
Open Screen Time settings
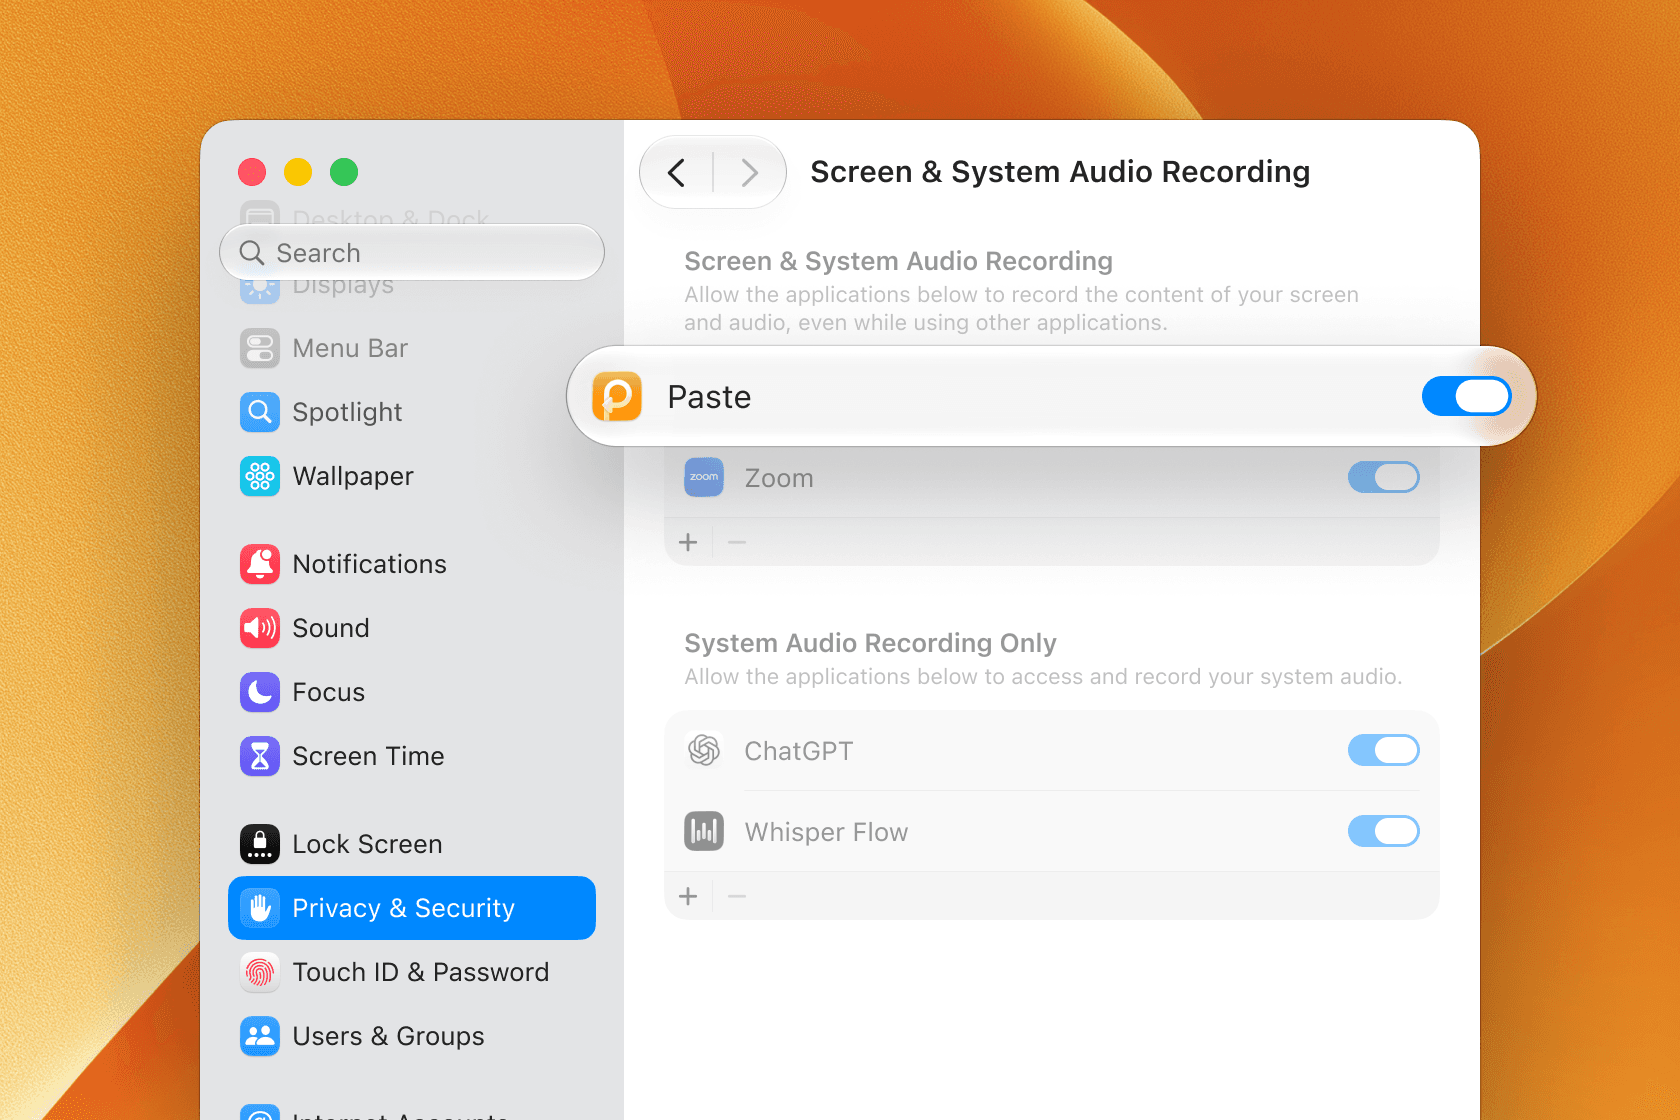(412, 756)
